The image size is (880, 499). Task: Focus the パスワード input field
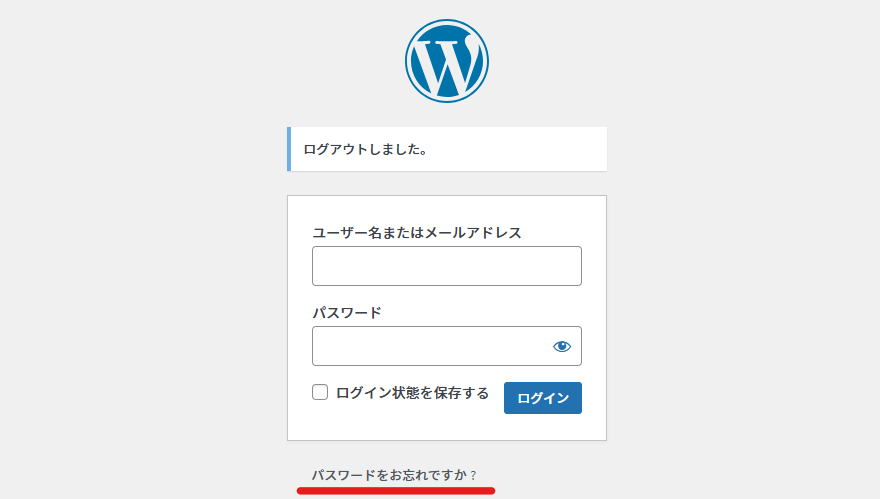(428, 346)
